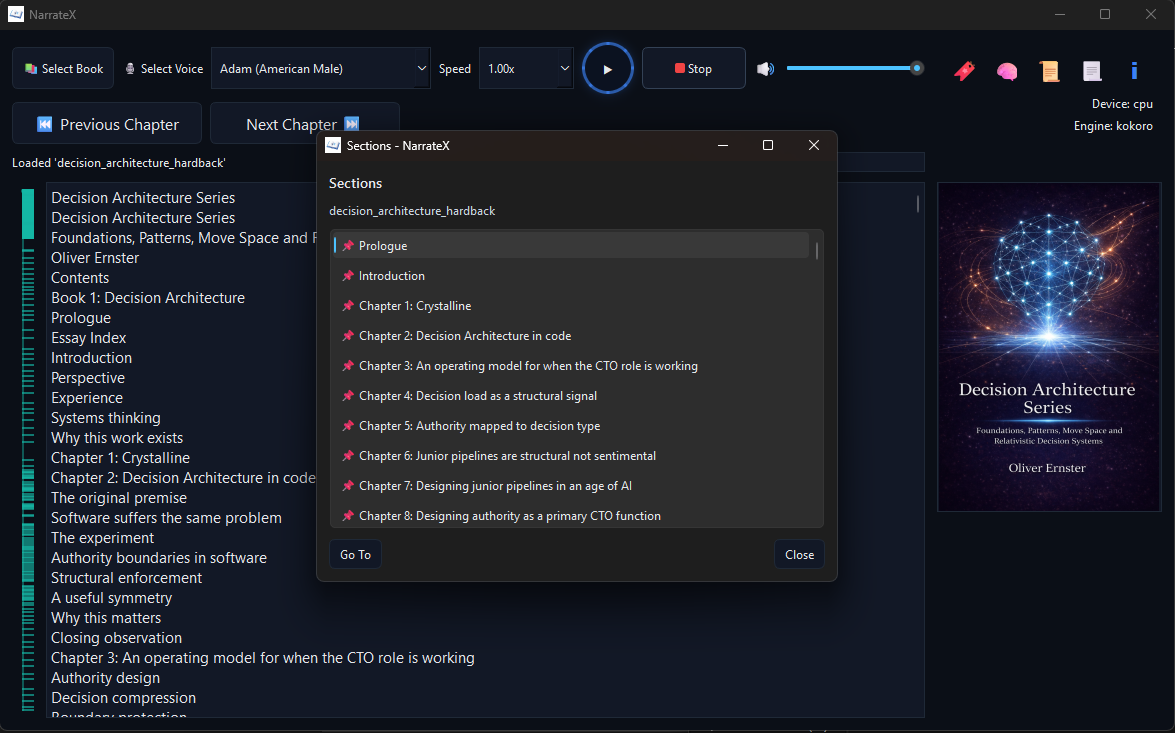Click the volume slider handle
Viewport: 1175px width, 733px height.
pyautogui.click(x=916, y=68)
